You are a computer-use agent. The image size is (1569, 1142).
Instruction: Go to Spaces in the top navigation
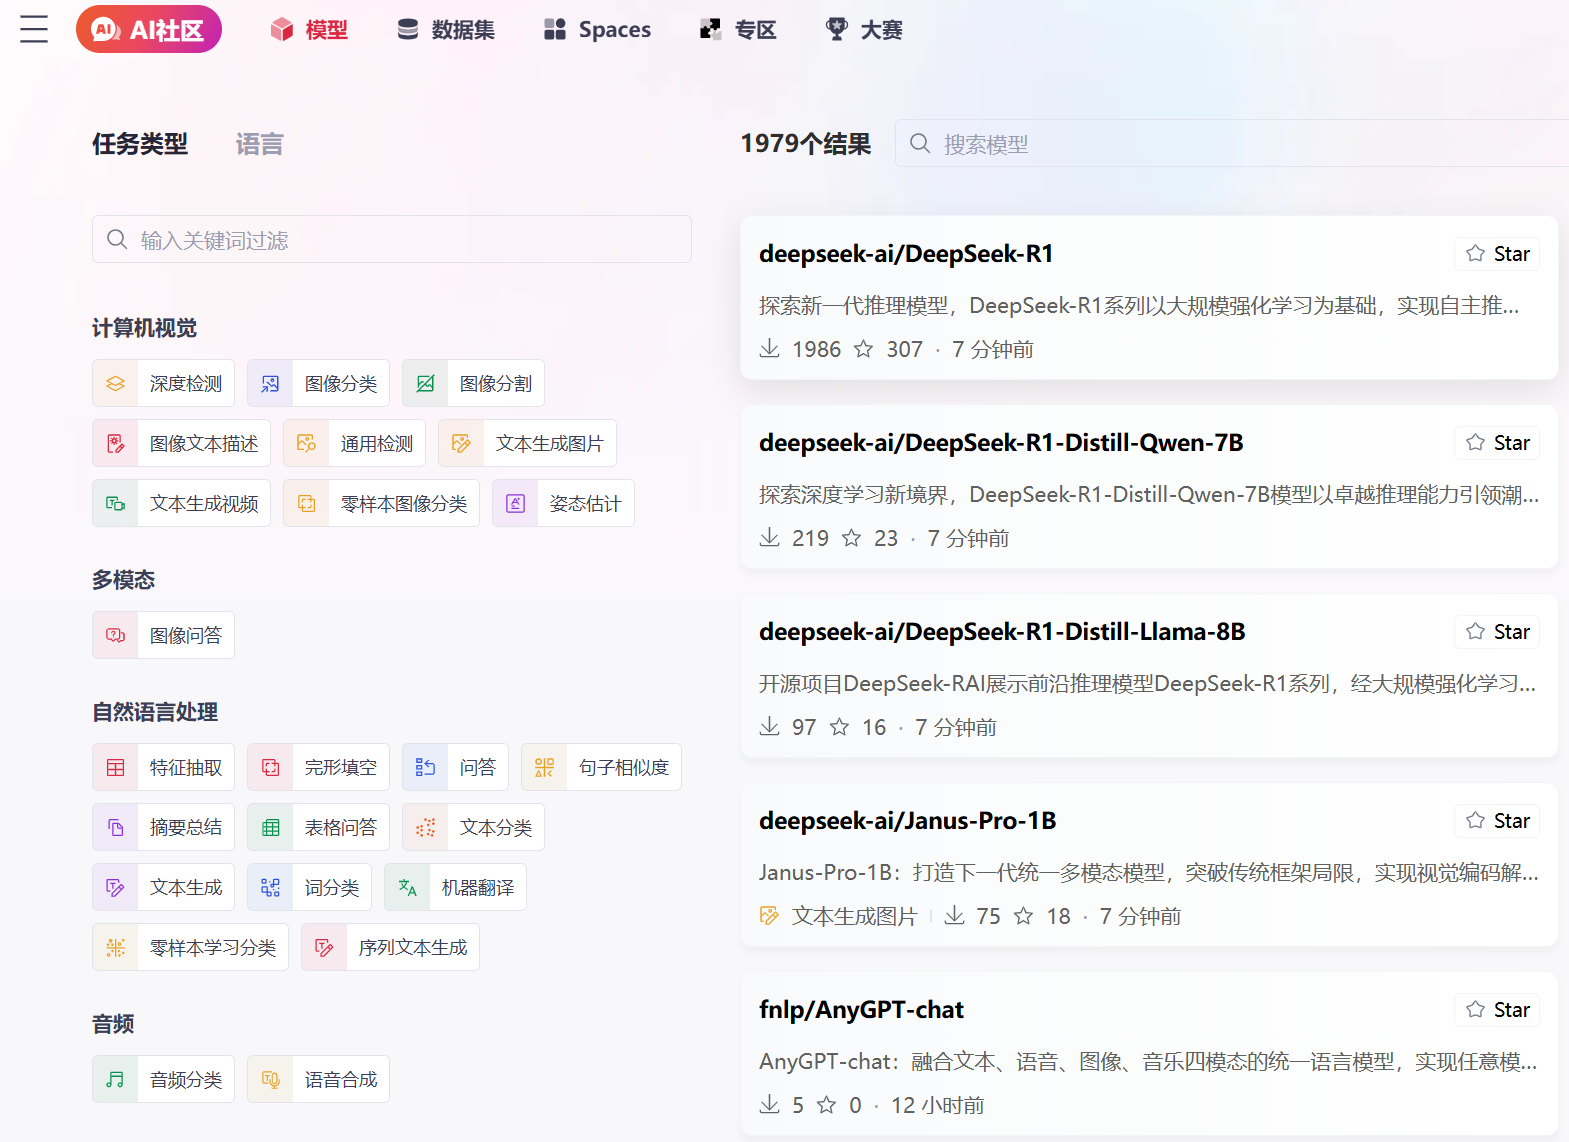(597, 30)
